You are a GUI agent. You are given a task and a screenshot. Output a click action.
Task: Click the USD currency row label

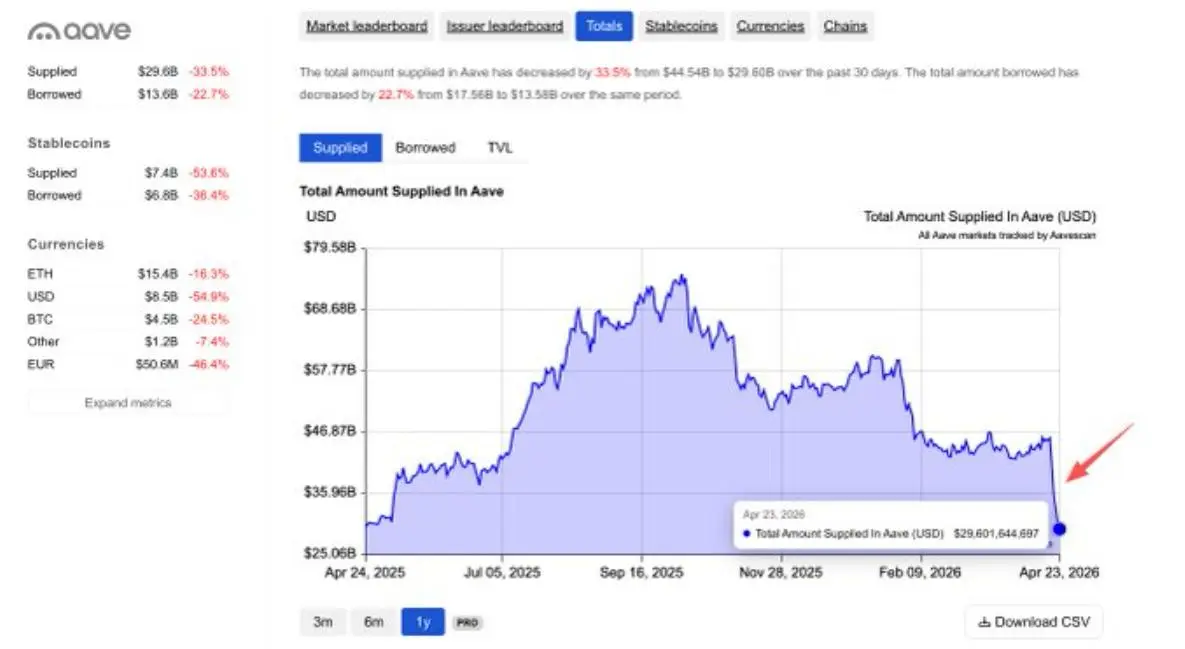pyautogui.click(x=41, y=296)
